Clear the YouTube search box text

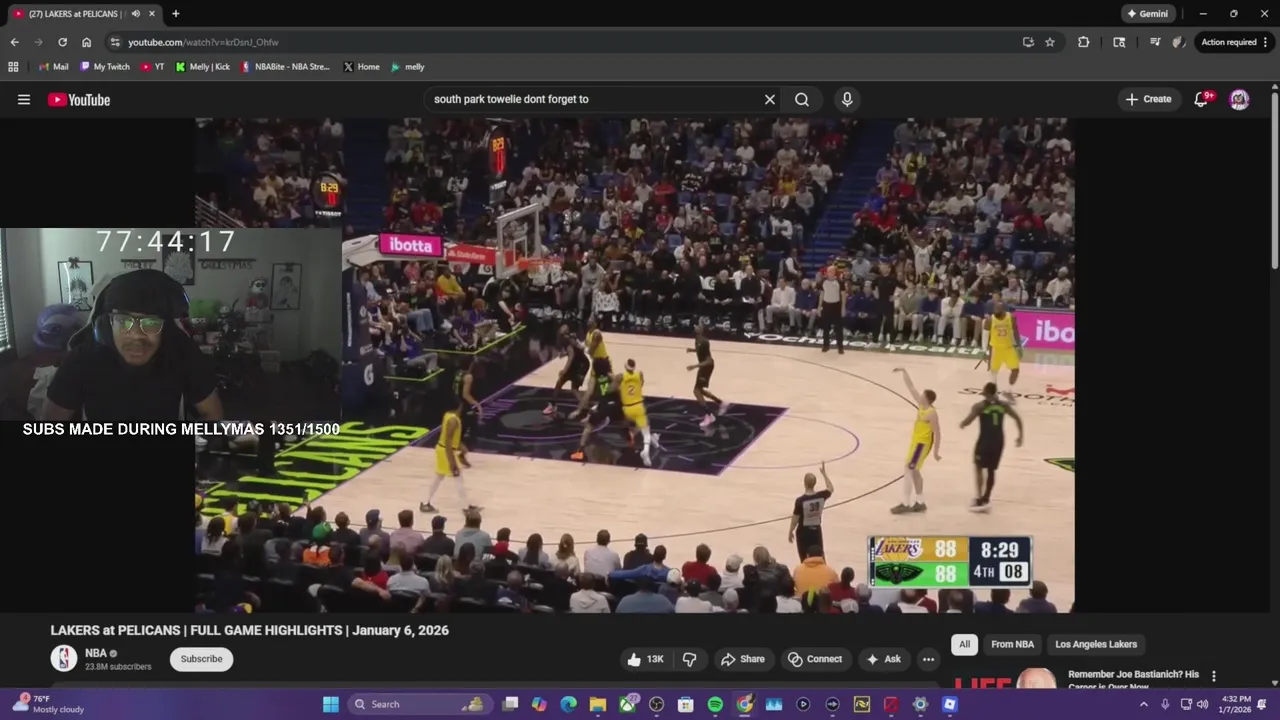[x=770, y=99]
